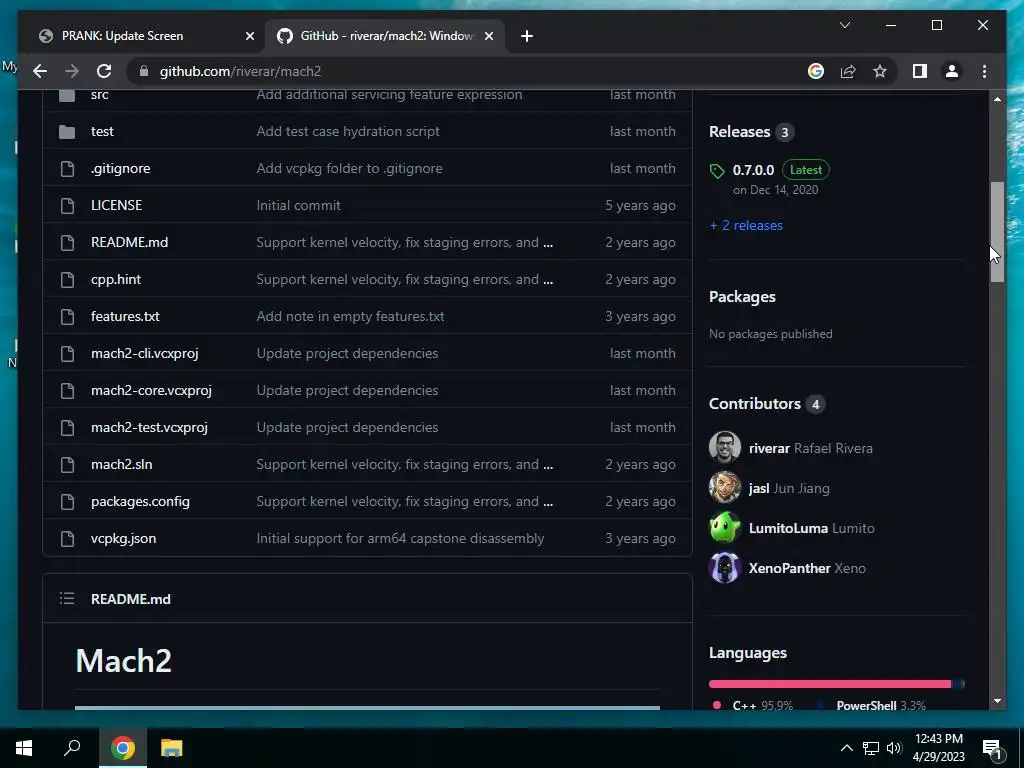Open the Packages heading
The height and width of the screenshot is (768, 1024).
742,296
